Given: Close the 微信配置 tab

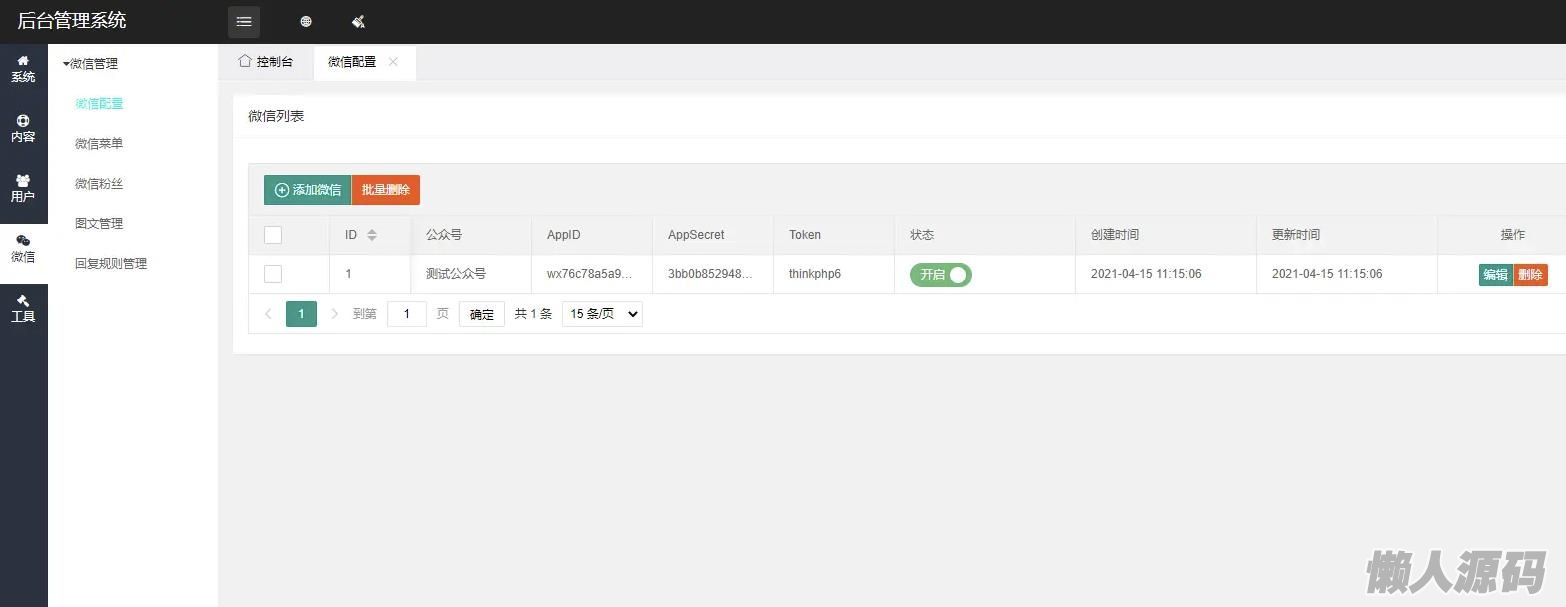Looking at the screenshot, I should [x=393, y=62].
